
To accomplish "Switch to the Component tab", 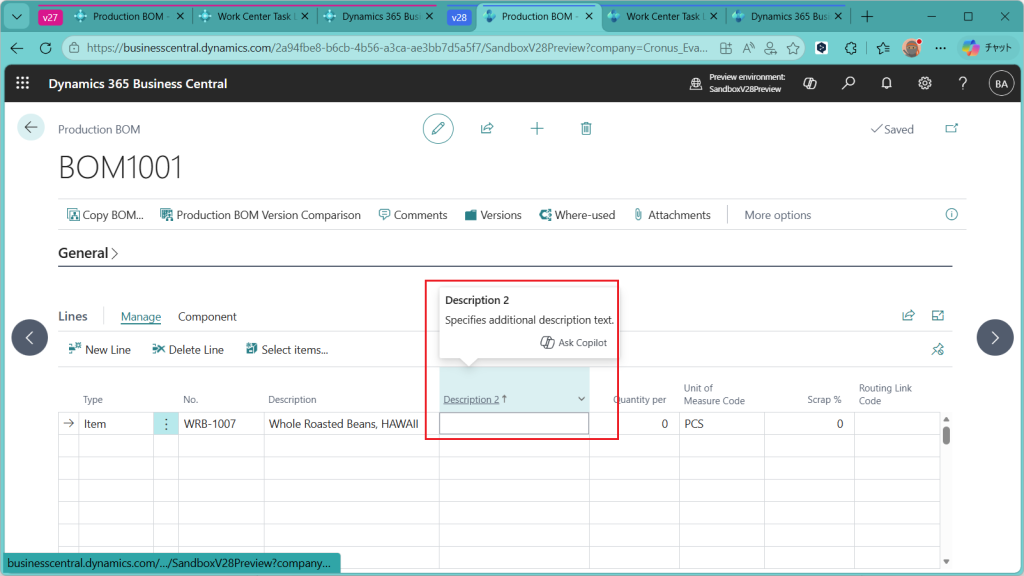I will 207,317.
